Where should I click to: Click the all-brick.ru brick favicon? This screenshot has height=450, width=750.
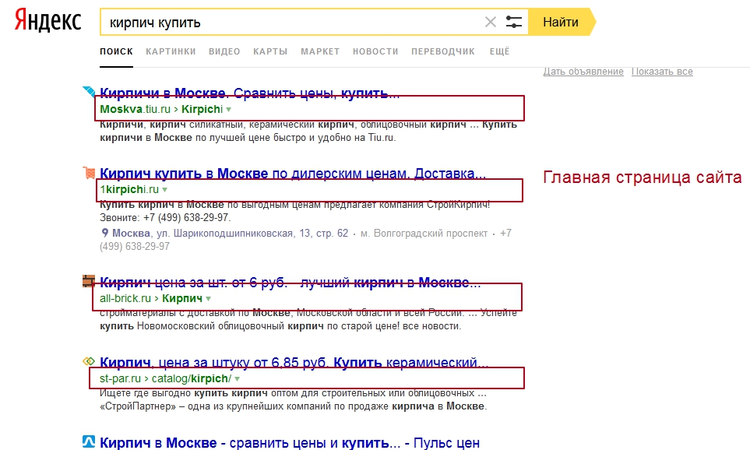tap(89, 281)
